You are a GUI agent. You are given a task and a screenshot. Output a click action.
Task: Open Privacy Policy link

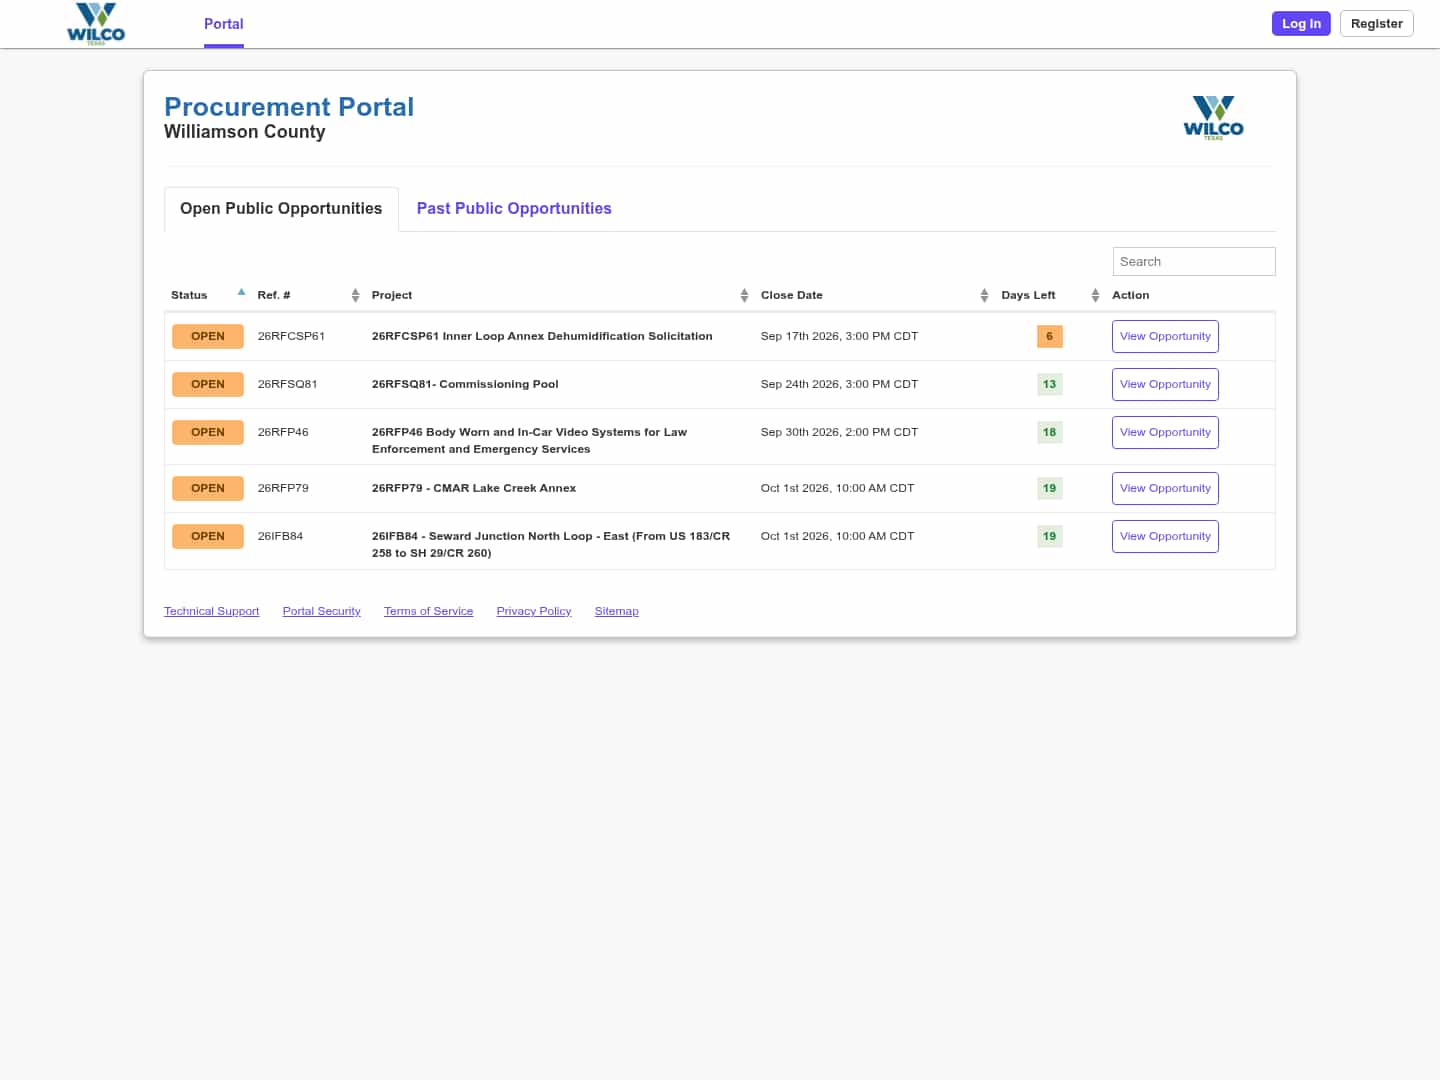534,611
